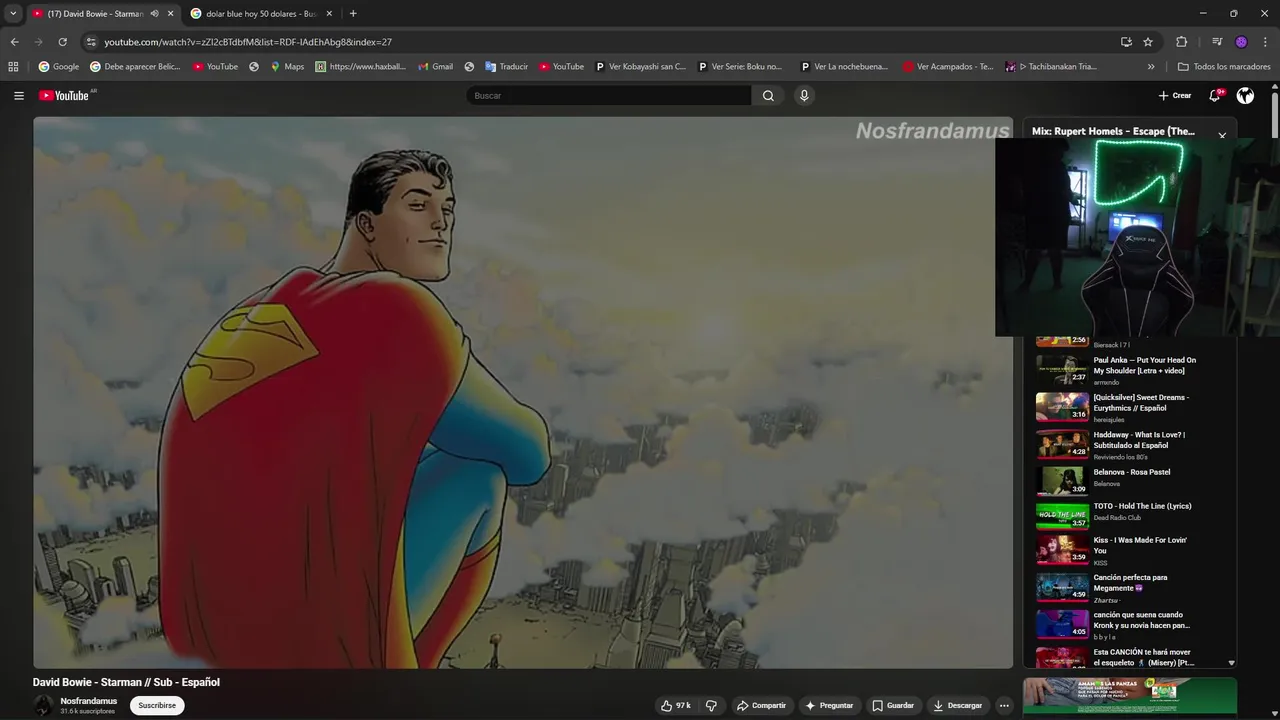Go to the YouTube home logo
1280x720 pixels.
pos(66,96)
